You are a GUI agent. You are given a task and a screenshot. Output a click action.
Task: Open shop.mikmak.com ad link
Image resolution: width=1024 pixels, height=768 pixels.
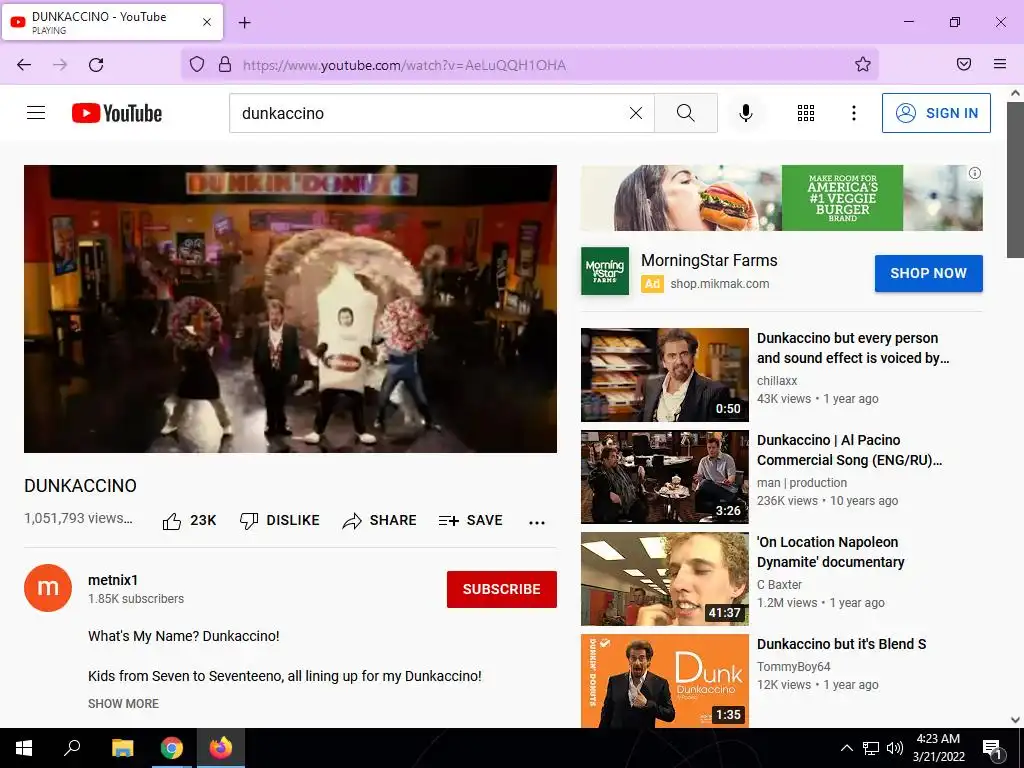click(720, 283)
